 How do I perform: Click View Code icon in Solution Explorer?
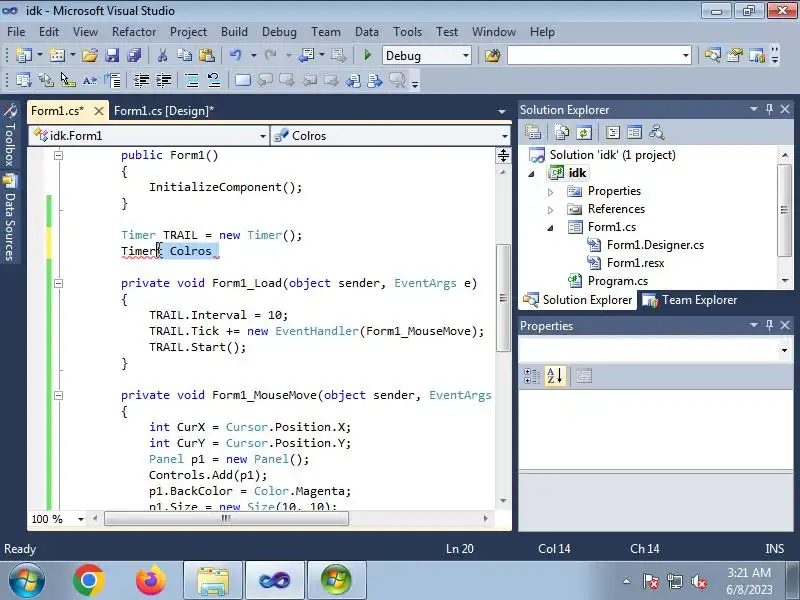(613, 133)
